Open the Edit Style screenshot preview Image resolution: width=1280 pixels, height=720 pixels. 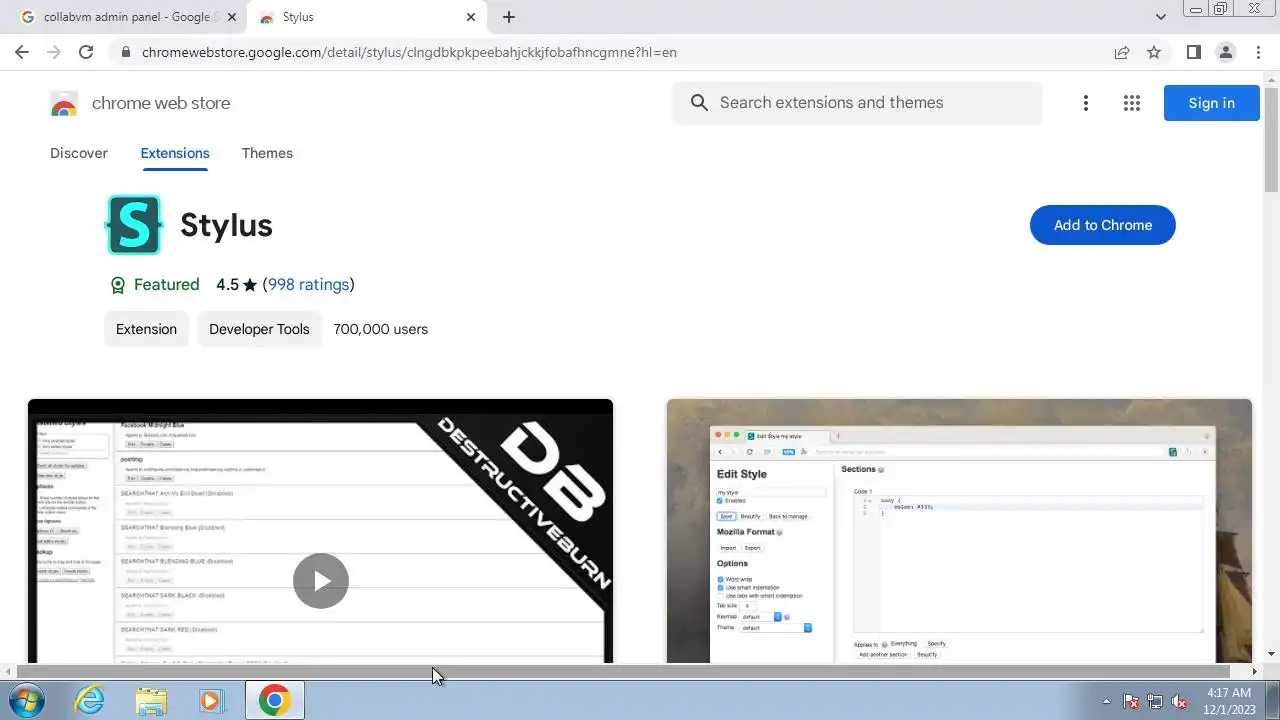(959, 531)
